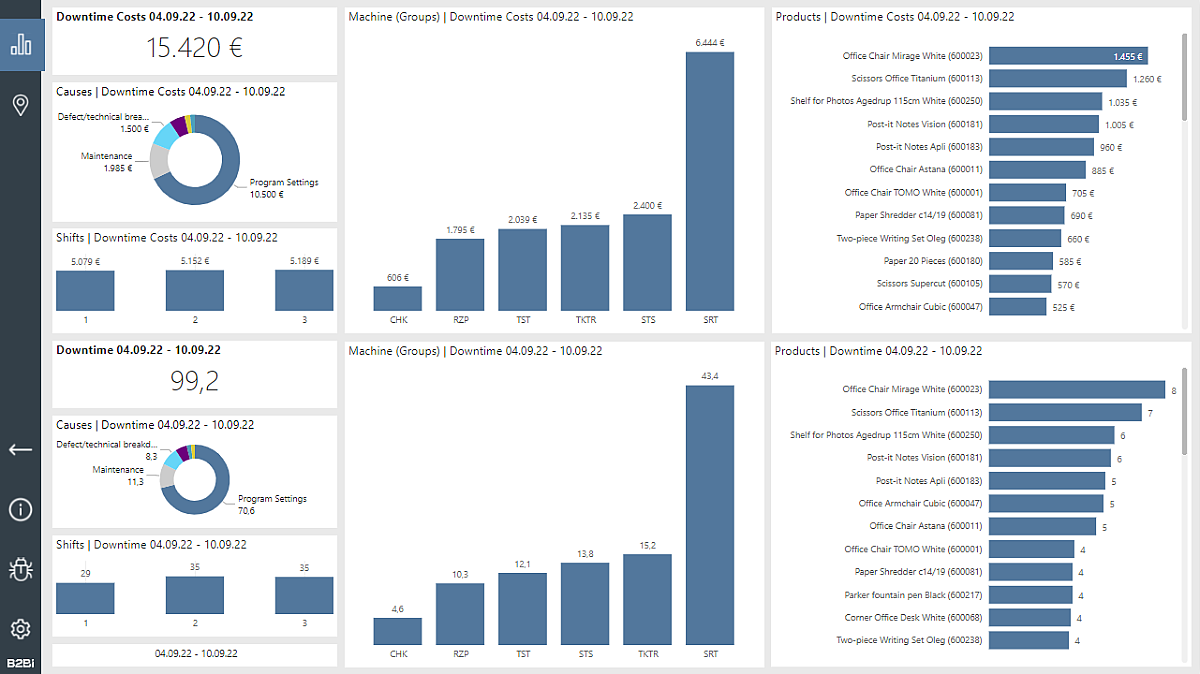Select shift 2 bar in Shifts Downtime Costs
1200x674 pixels.
pos(194,290)
